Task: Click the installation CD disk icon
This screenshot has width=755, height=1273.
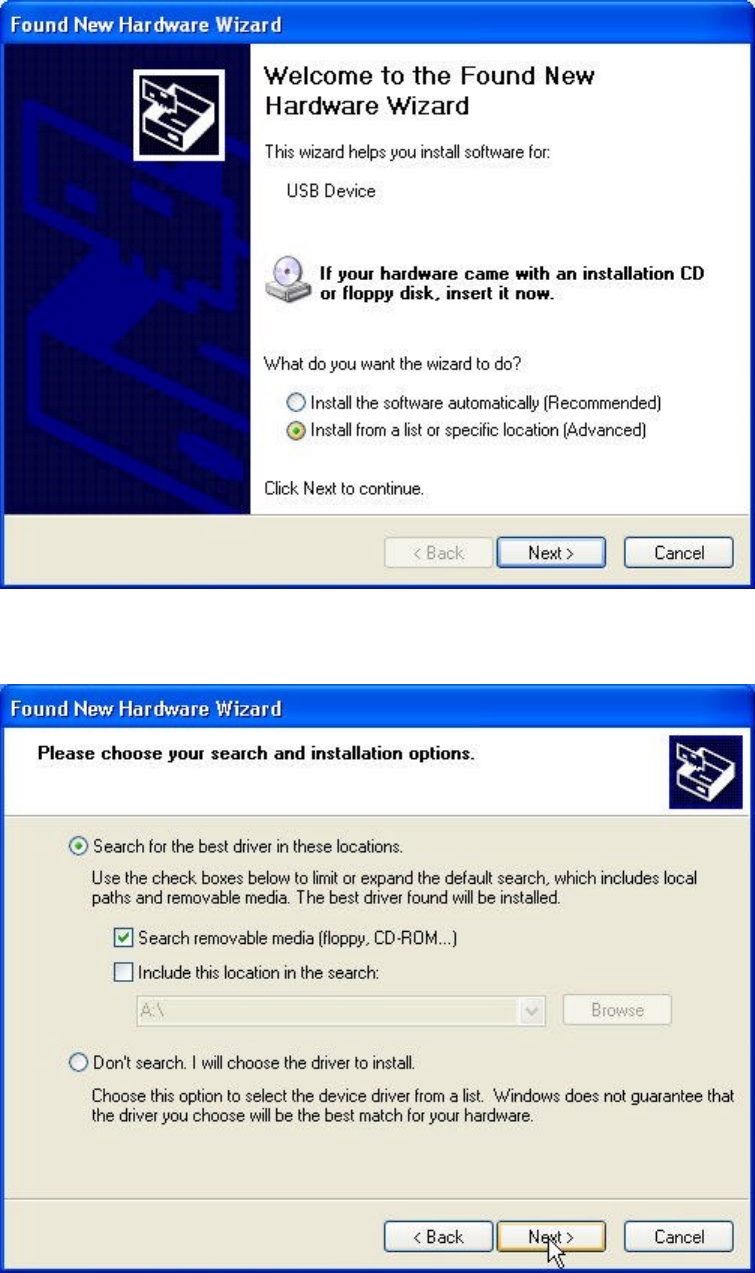Action: coord(286,280)
